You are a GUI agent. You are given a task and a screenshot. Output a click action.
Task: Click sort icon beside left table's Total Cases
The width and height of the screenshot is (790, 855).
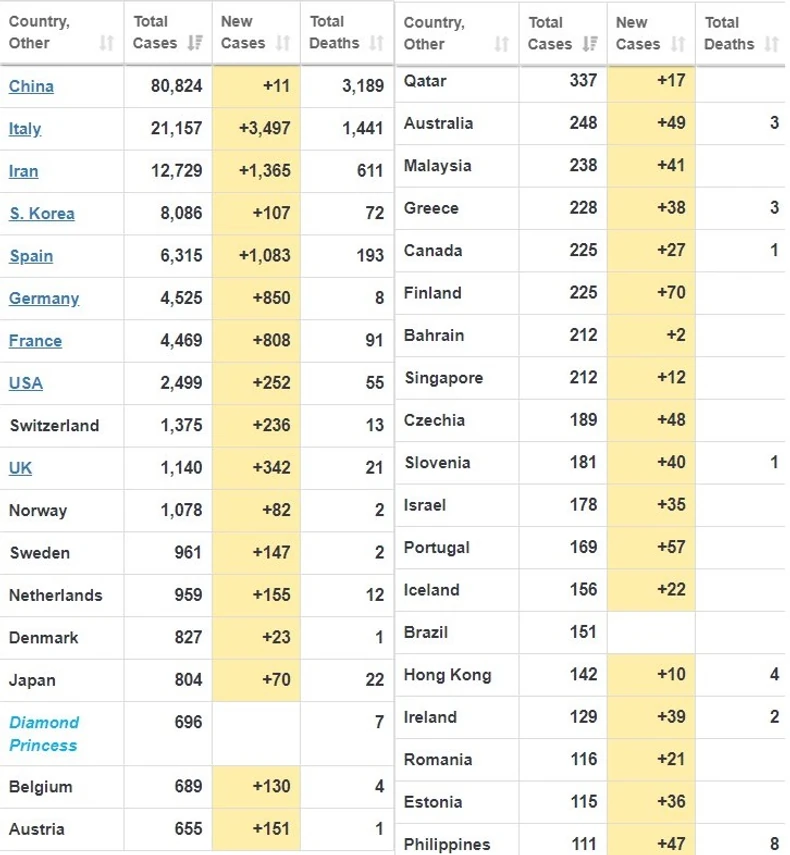coord(195,44)
